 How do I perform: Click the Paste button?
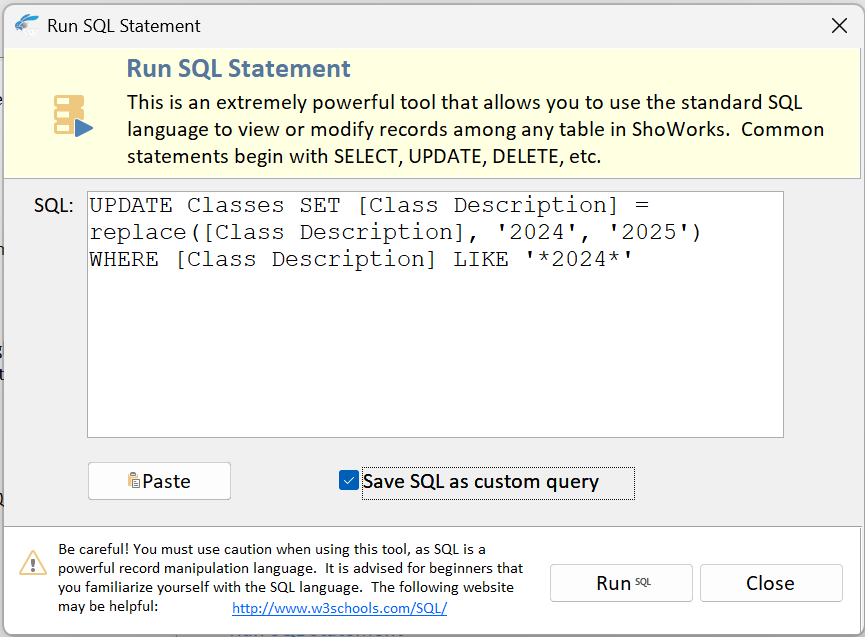159,481
